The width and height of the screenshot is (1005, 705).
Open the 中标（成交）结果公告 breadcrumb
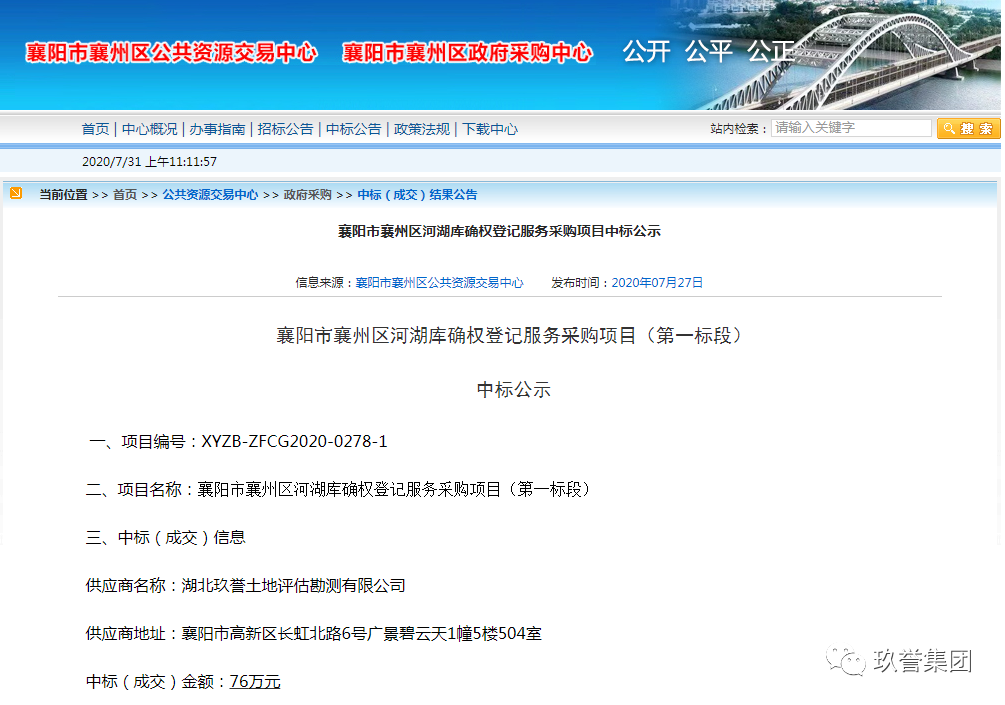click(415, 194)
